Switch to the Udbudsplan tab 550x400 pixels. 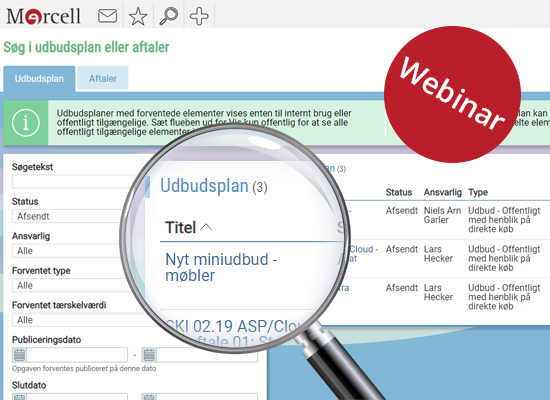39,79
